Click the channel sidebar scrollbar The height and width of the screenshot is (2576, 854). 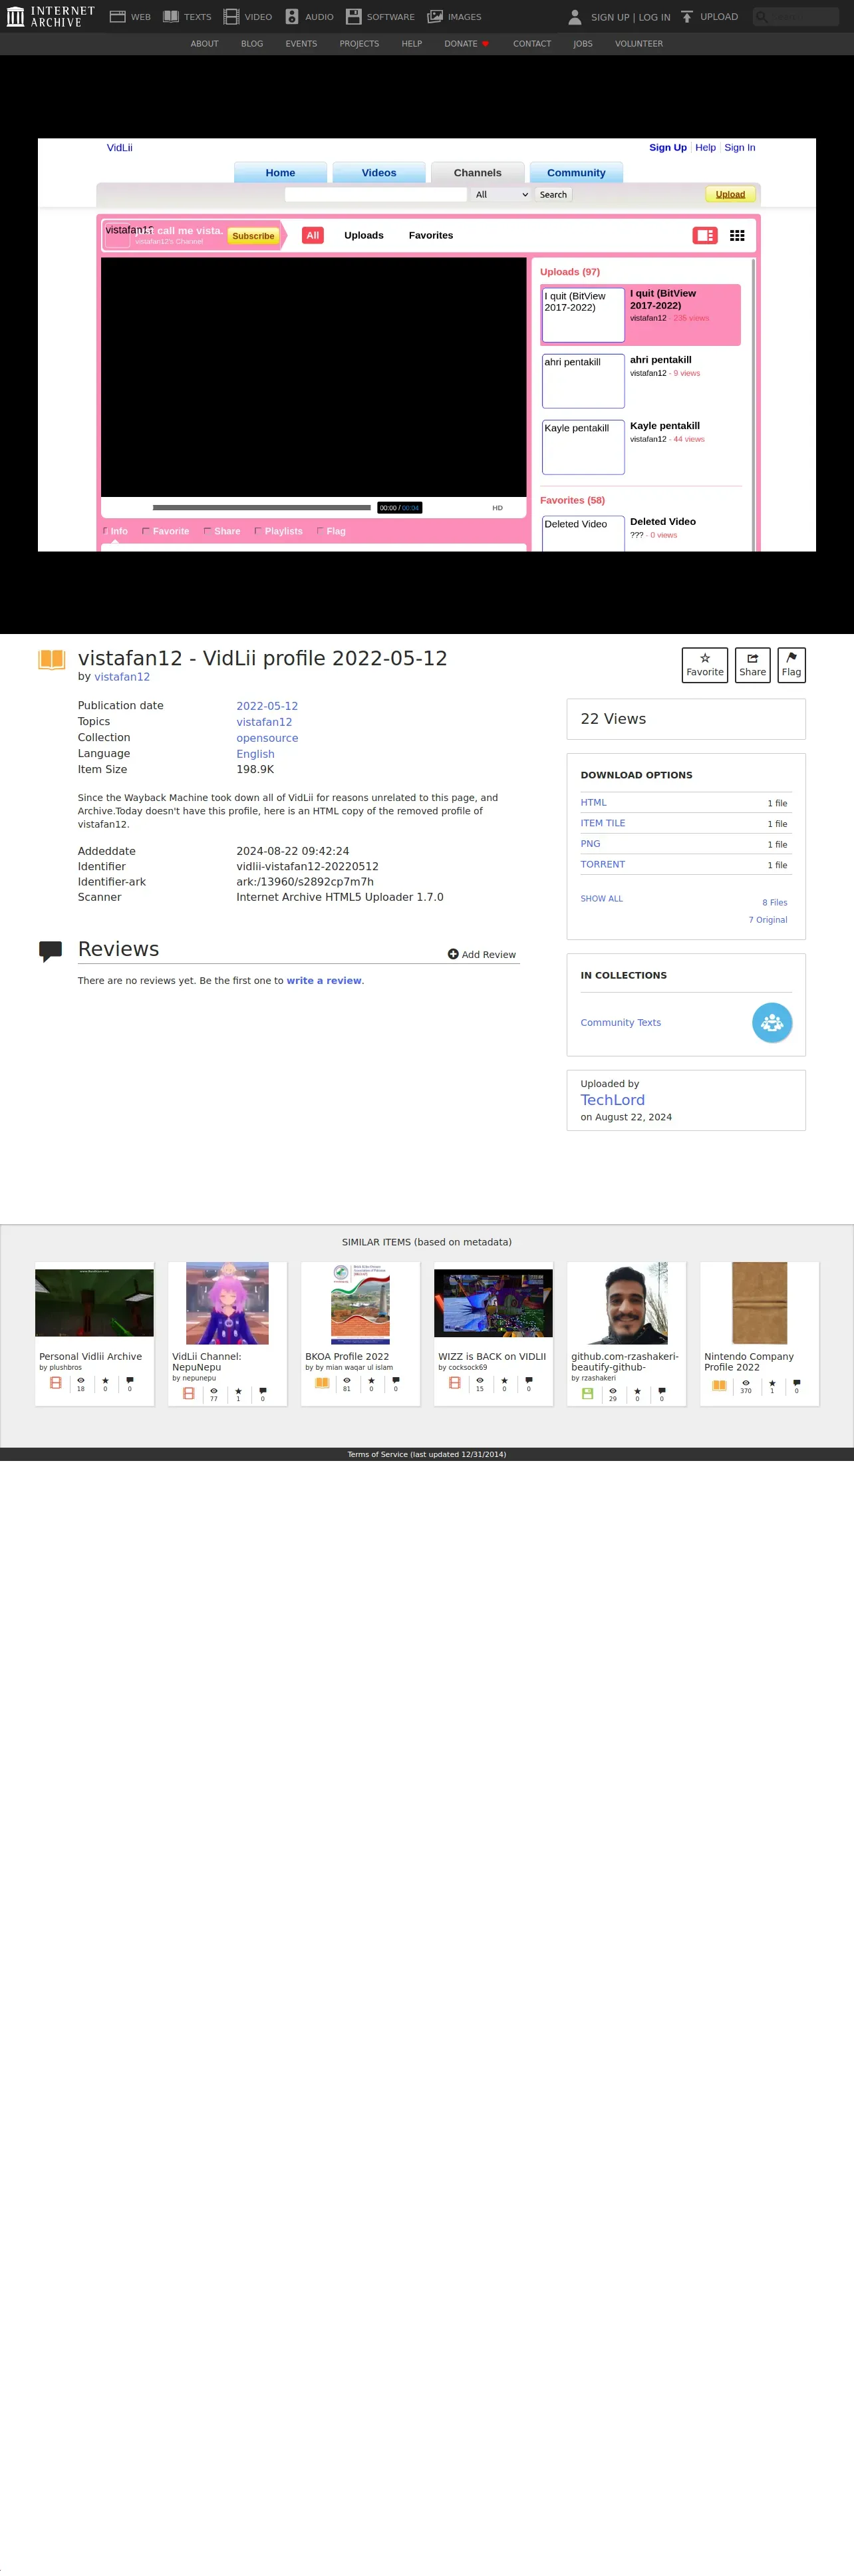tap(753, 404)
